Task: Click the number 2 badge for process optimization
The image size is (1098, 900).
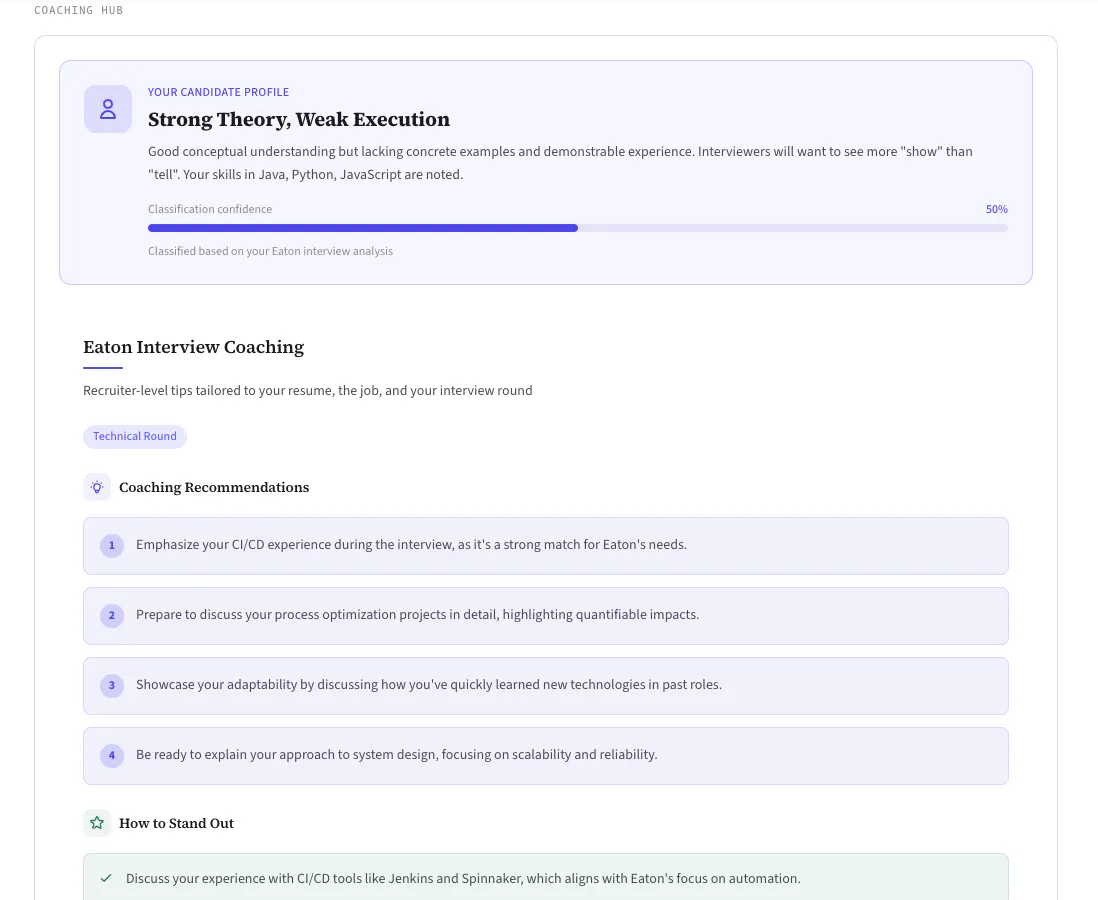Action: click(x=111, y=615)
